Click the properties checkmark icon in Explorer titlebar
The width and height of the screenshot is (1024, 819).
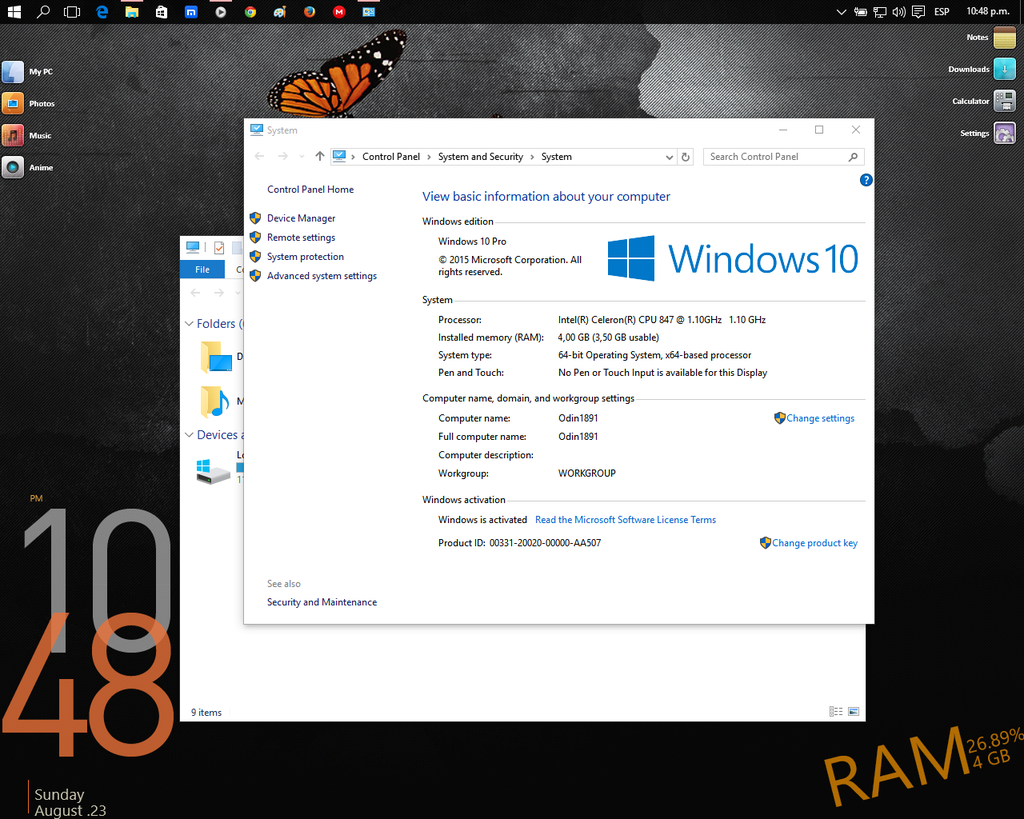219,248
